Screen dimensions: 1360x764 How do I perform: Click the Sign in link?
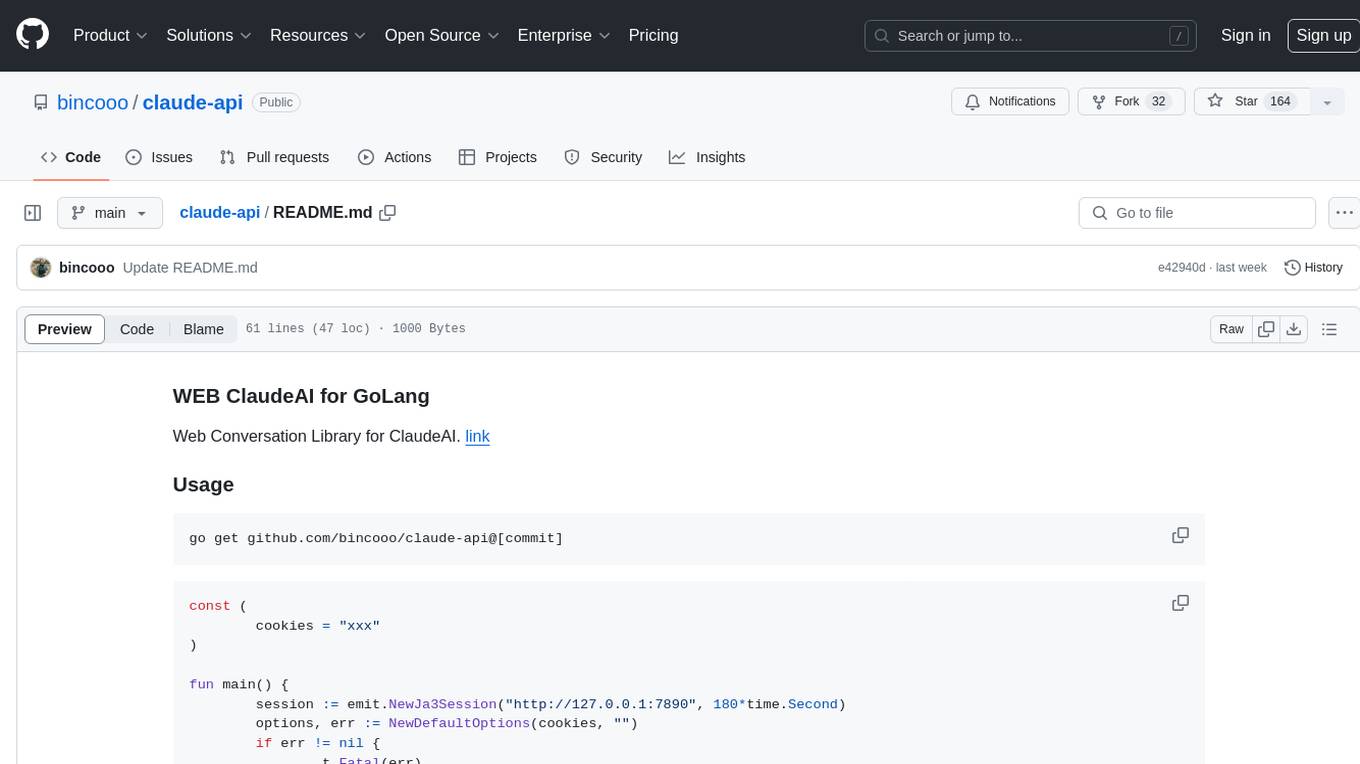(1245, 35)
